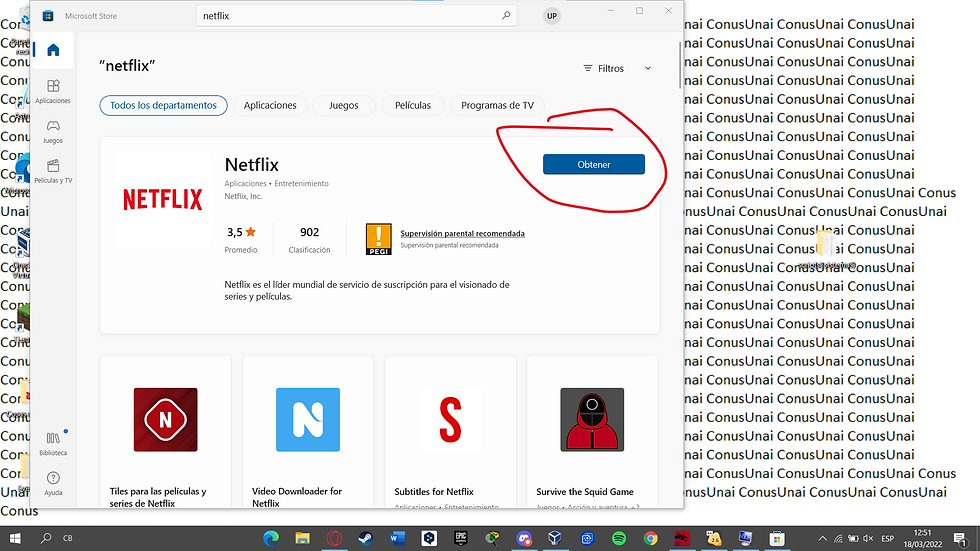
Task: Click Tiles para las películas title text
Action: (158, 497)
